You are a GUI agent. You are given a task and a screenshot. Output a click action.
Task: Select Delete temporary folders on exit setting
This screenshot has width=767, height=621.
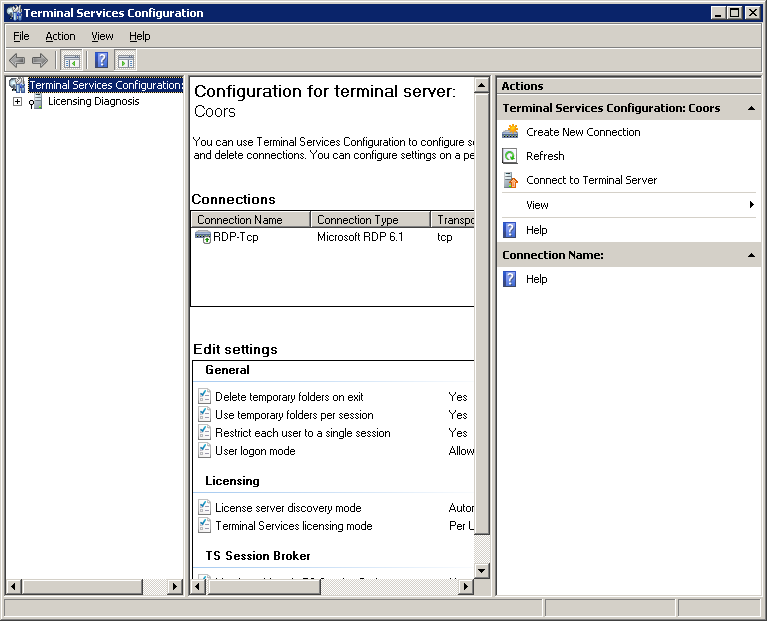pos(289,397)
